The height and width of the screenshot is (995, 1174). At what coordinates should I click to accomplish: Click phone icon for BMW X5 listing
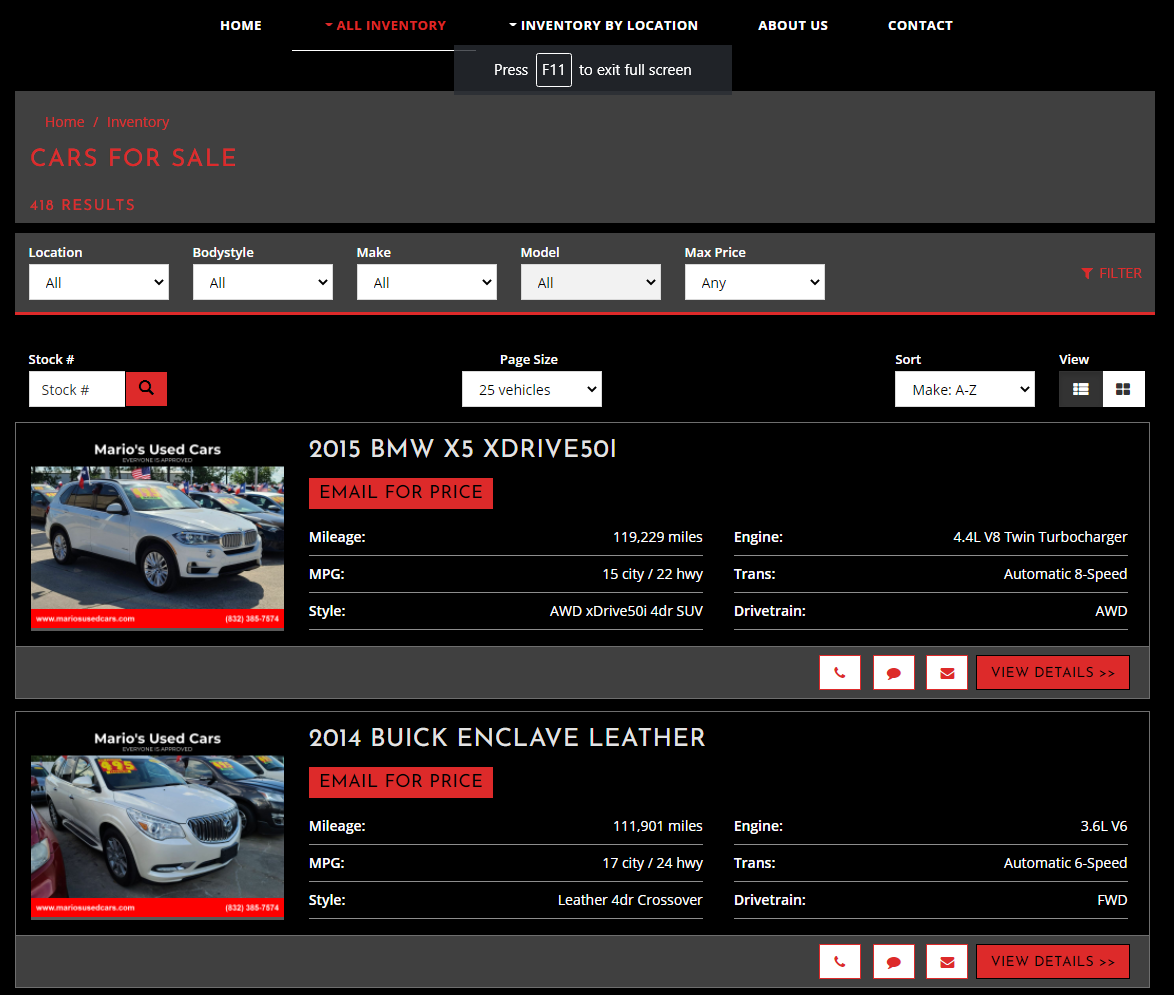click(x=840, y=672)
